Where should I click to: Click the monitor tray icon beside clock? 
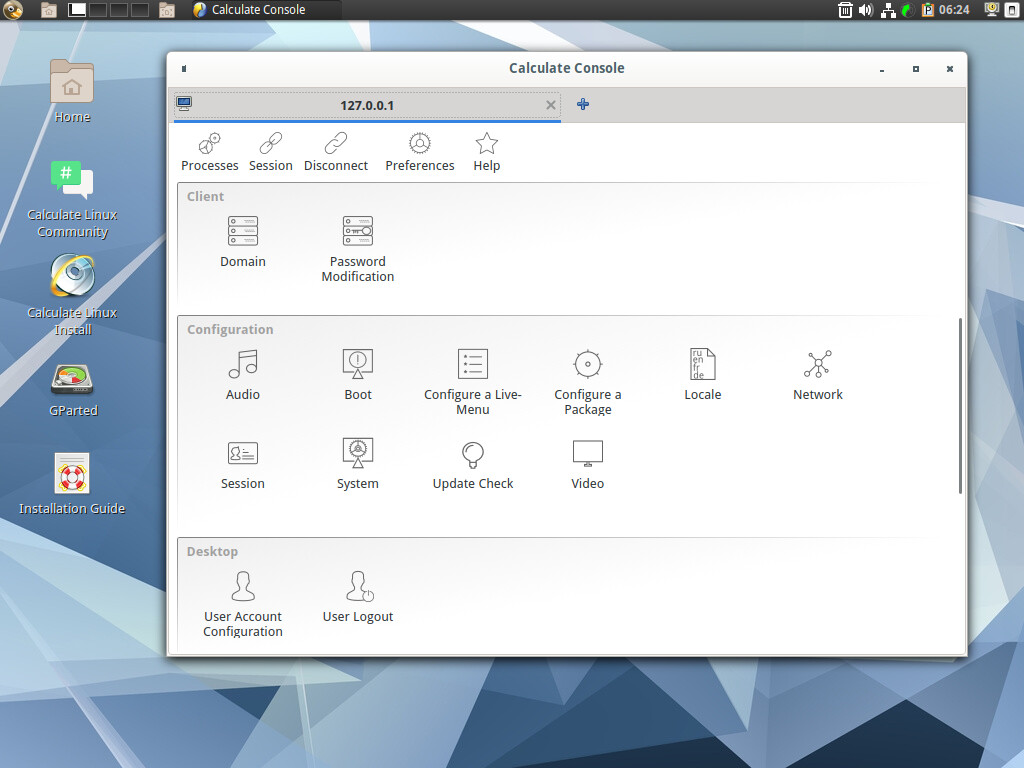(991, 9)
